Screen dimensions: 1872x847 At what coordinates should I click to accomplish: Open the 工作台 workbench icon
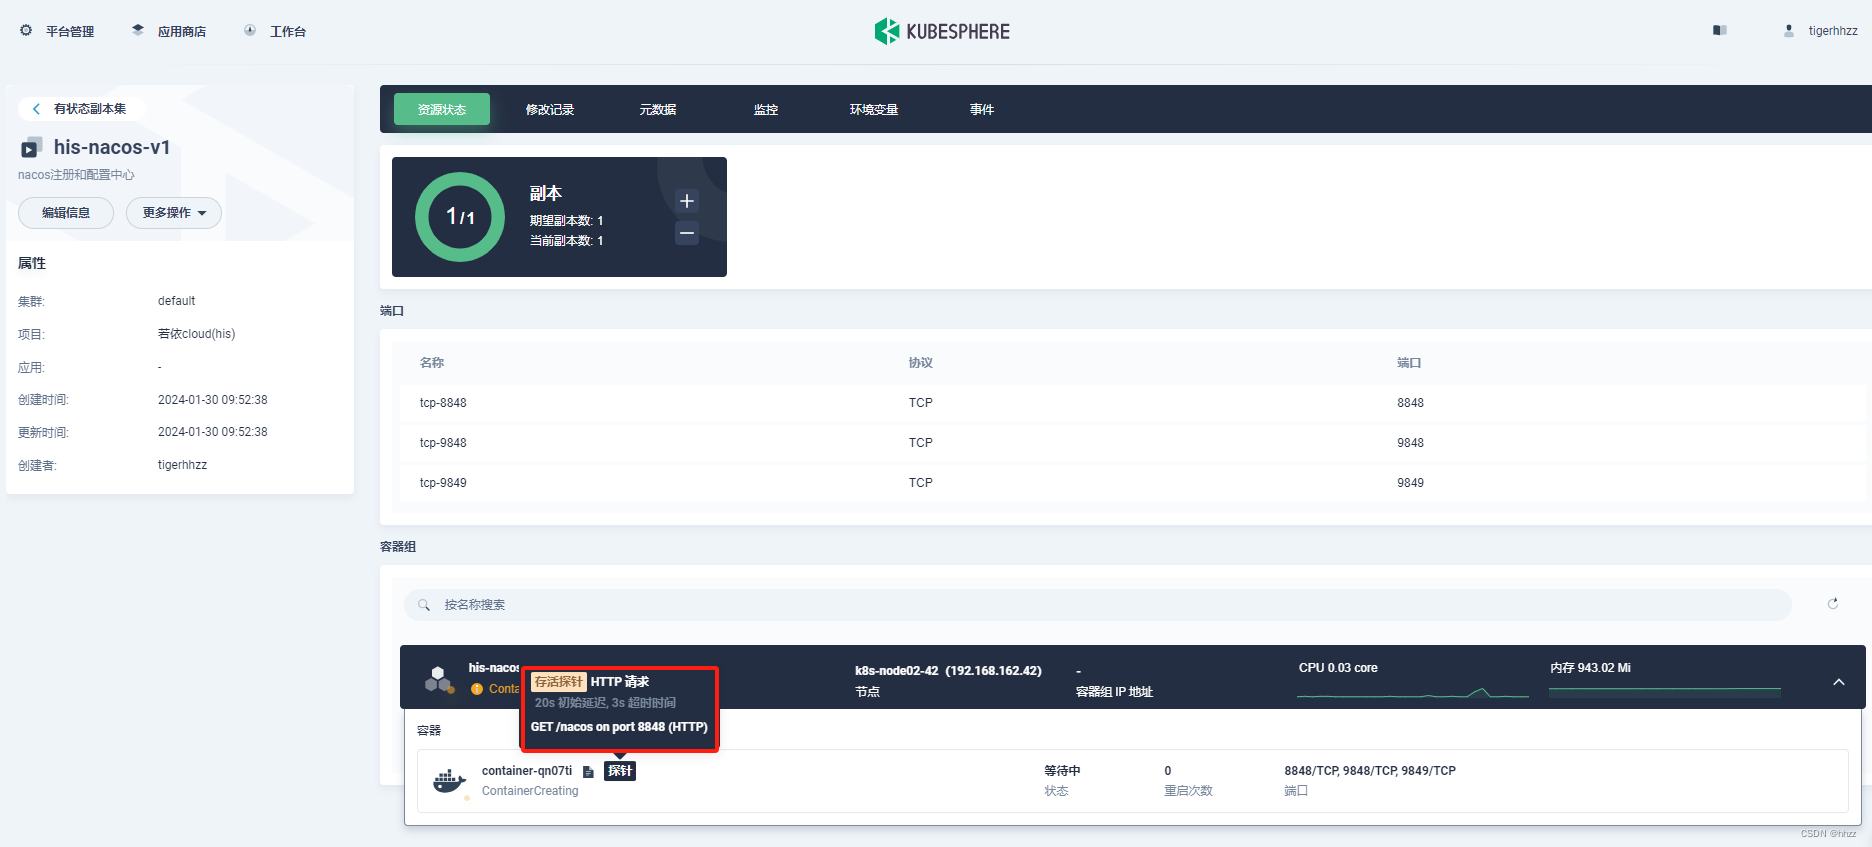(250, 31)
